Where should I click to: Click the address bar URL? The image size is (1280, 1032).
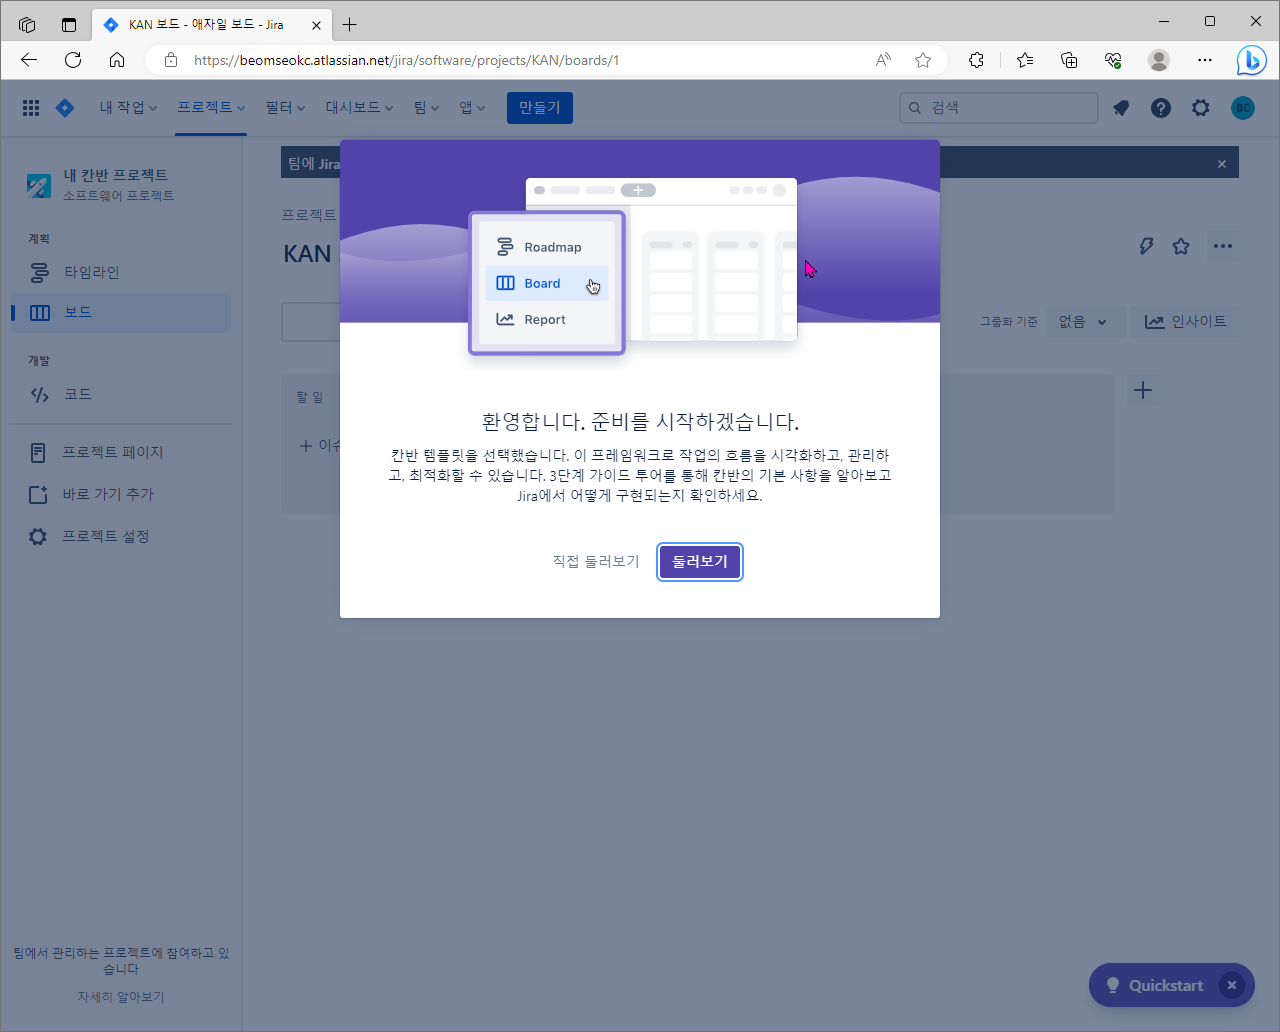tap(406, 60)
